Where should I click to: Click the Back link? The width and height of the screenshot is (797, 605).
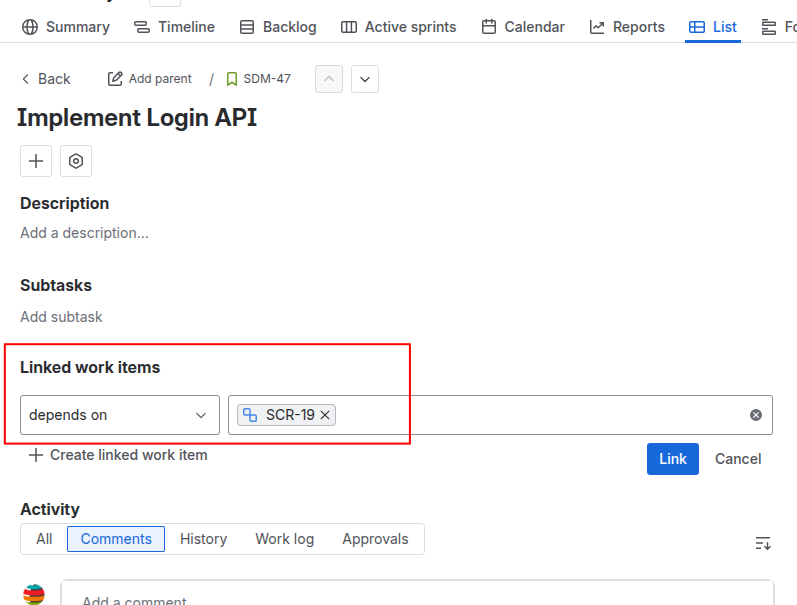point(46,79)
